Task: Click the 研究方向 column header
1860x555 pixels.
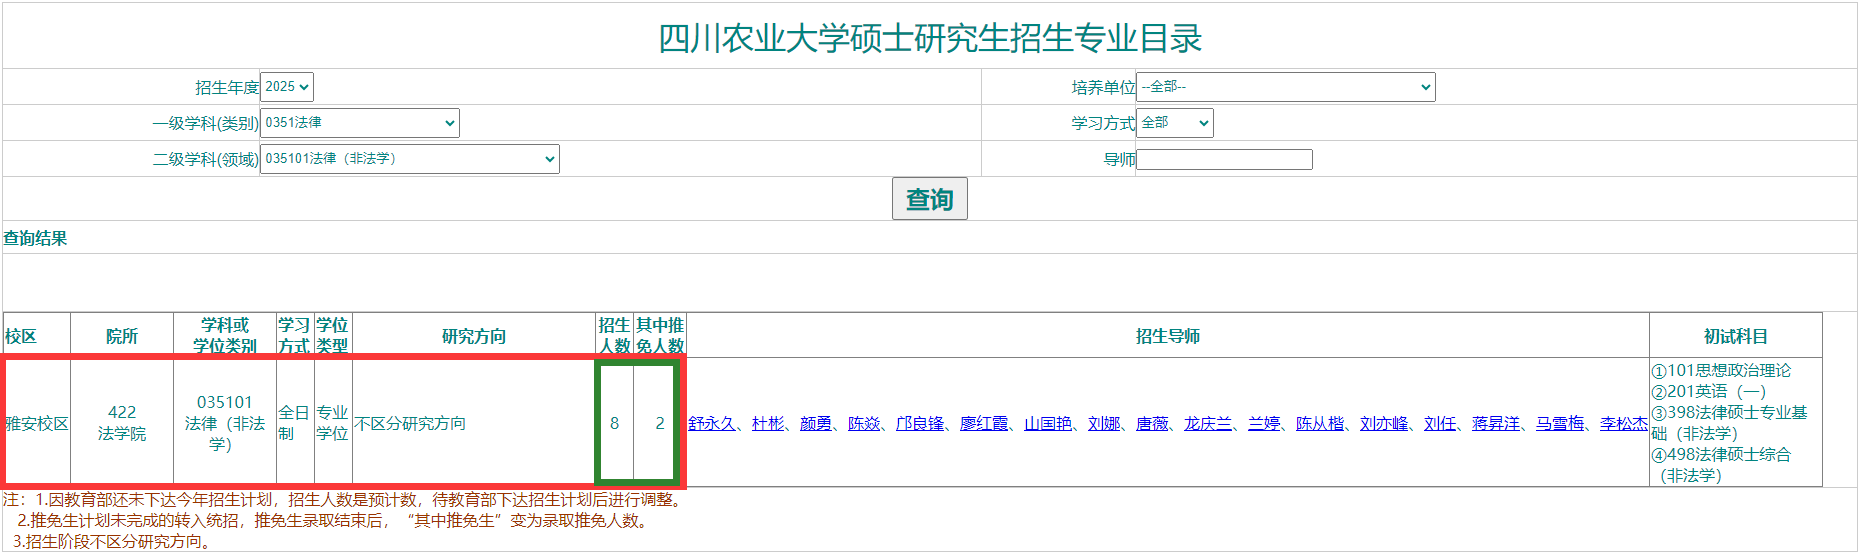Action: pos(474,336)
